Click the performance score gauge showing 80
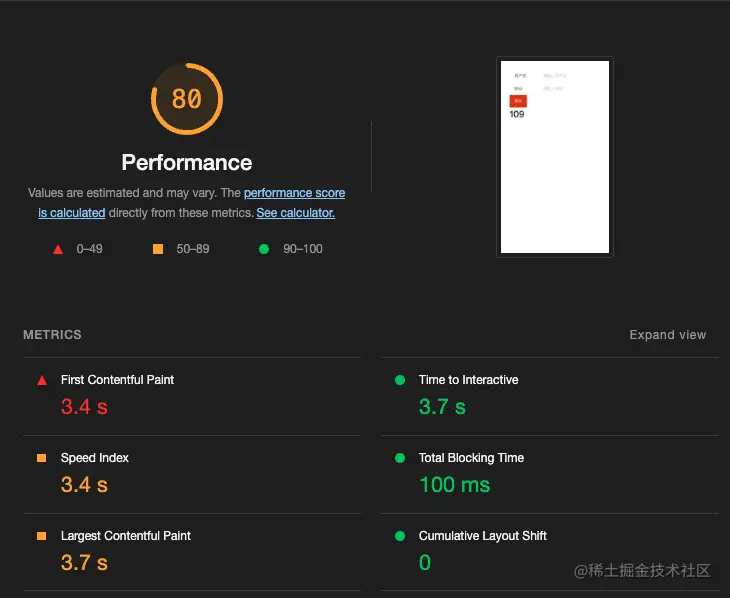The height and width of the screenshot is (598, 730). [x=187, y=99]
